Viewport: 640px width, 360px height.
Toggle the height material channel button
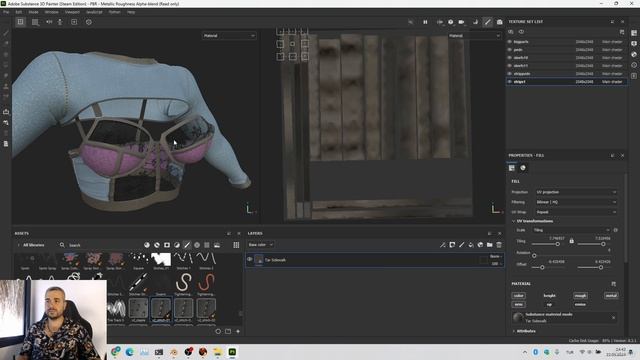549,296
